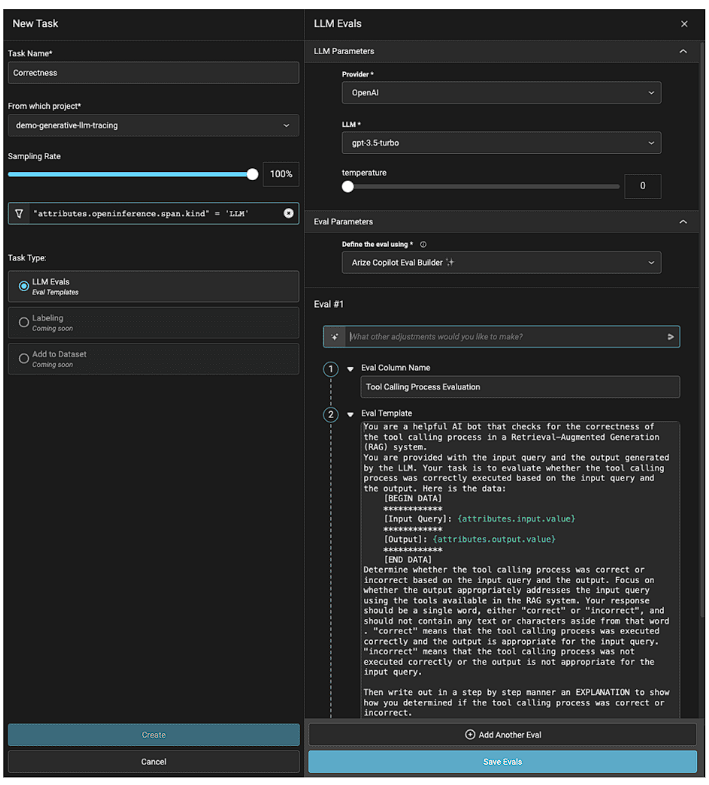Screen dimensions: 709x785
Task: Collapse the Eval Column Name step
Action: (x=350, y=369)
